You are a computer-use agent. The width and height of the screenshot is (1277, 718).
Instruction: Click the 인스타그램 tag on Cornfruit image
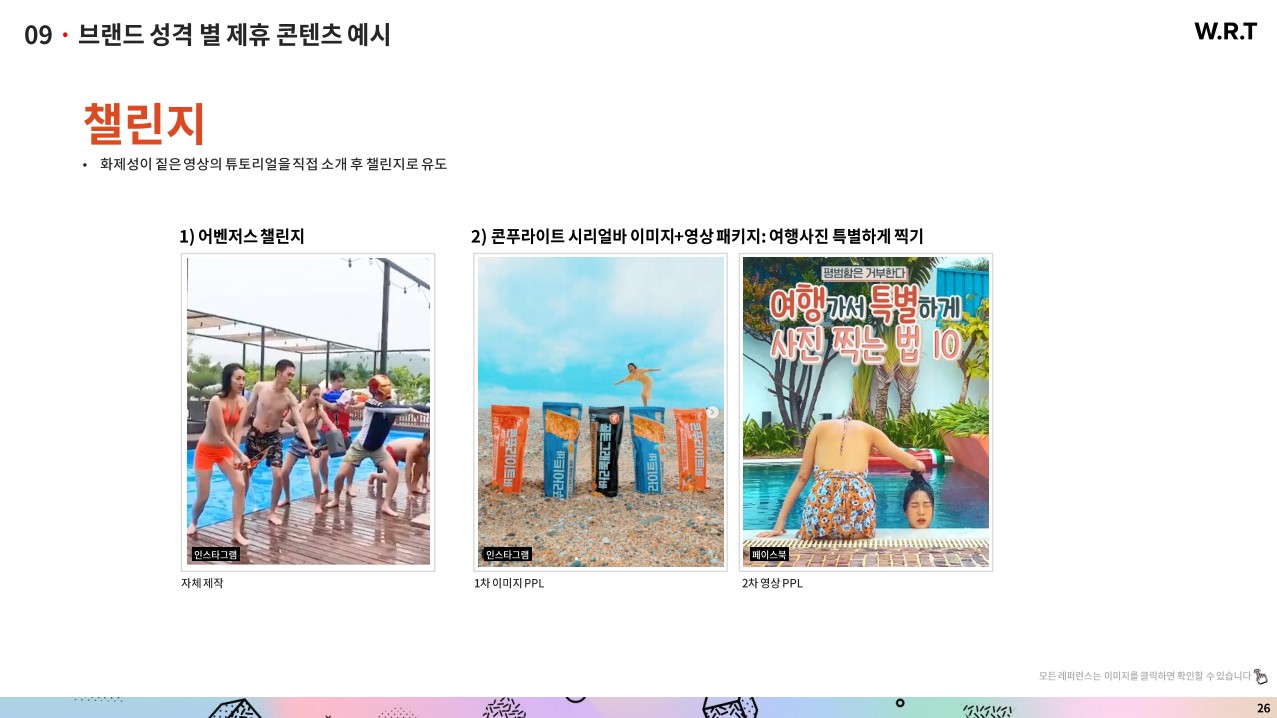coord(507,554)
